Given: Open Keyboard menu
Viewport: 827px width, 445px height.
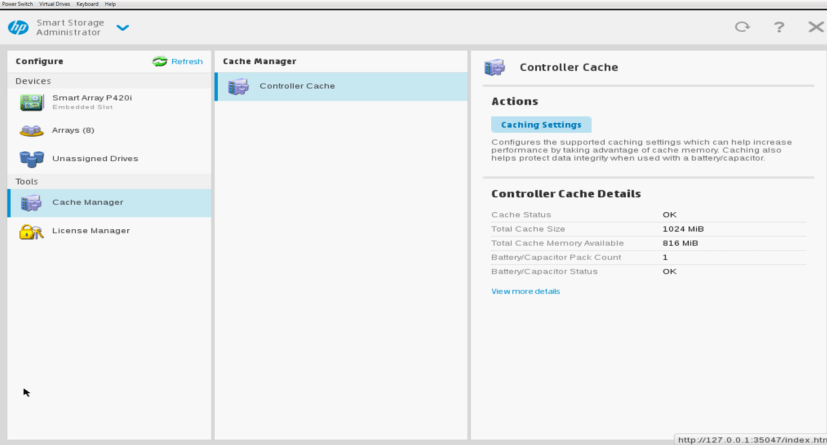Looking at the screenshot, I should pos(87,4).
